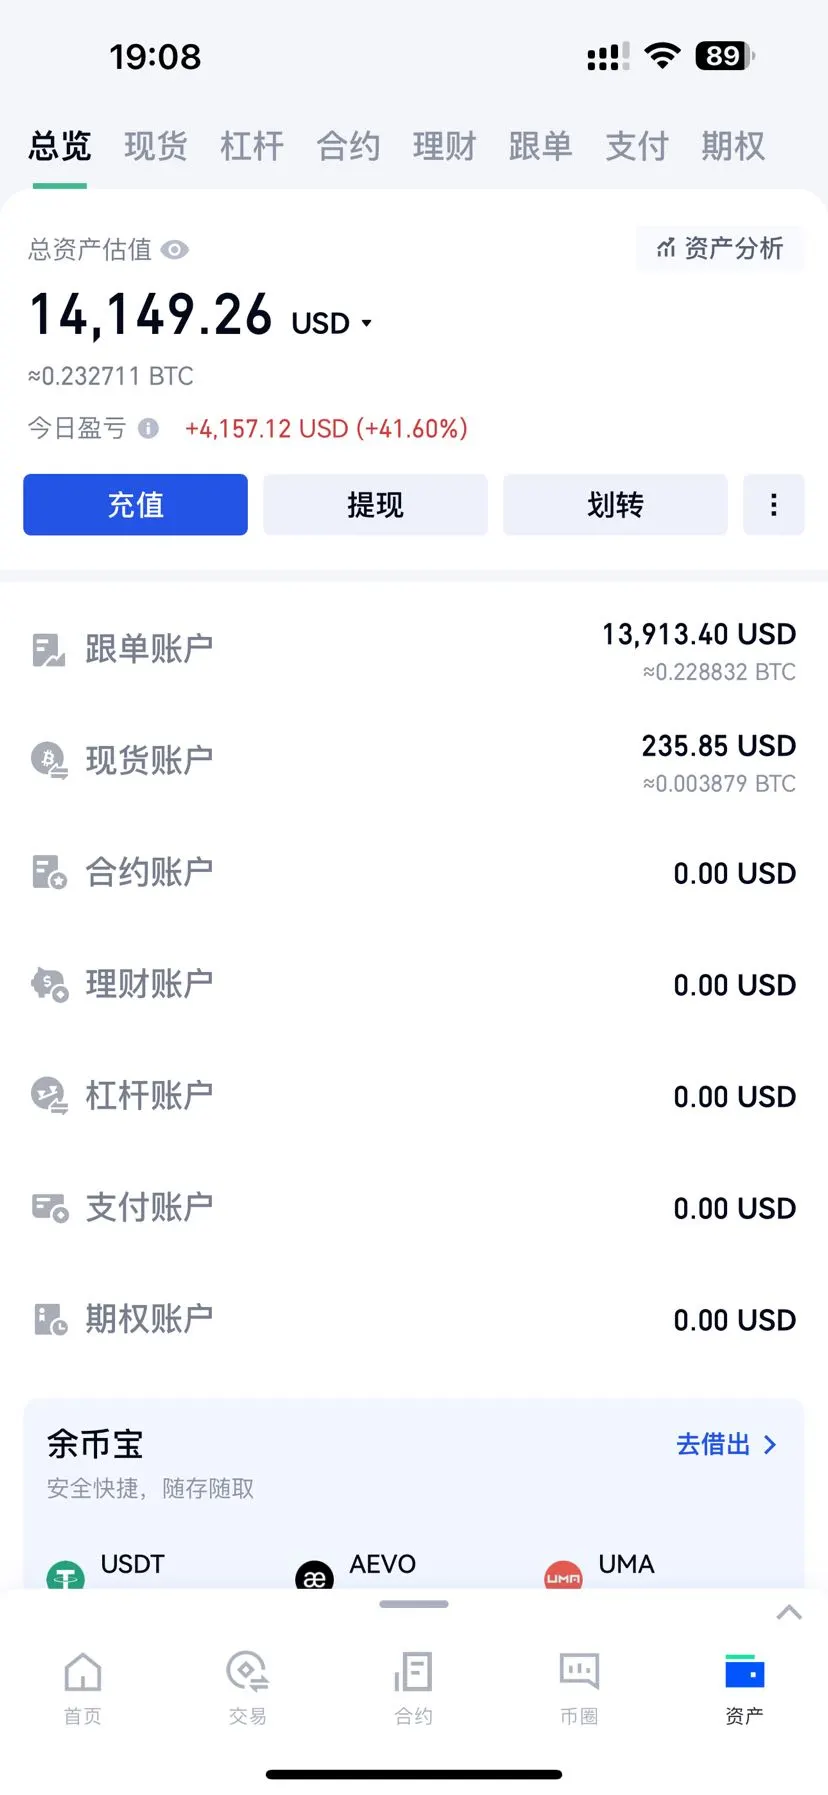Switch to the 理财 tab
The image size is (828, 1795).
click(x=444, y=146)
